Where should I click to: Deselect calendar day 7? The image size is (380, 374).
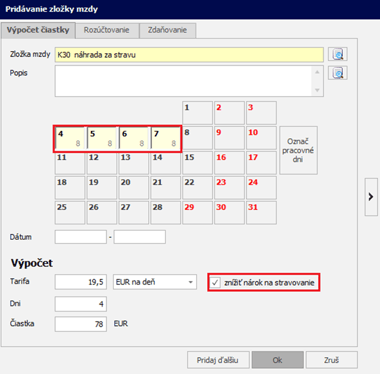tap(166, 138)
